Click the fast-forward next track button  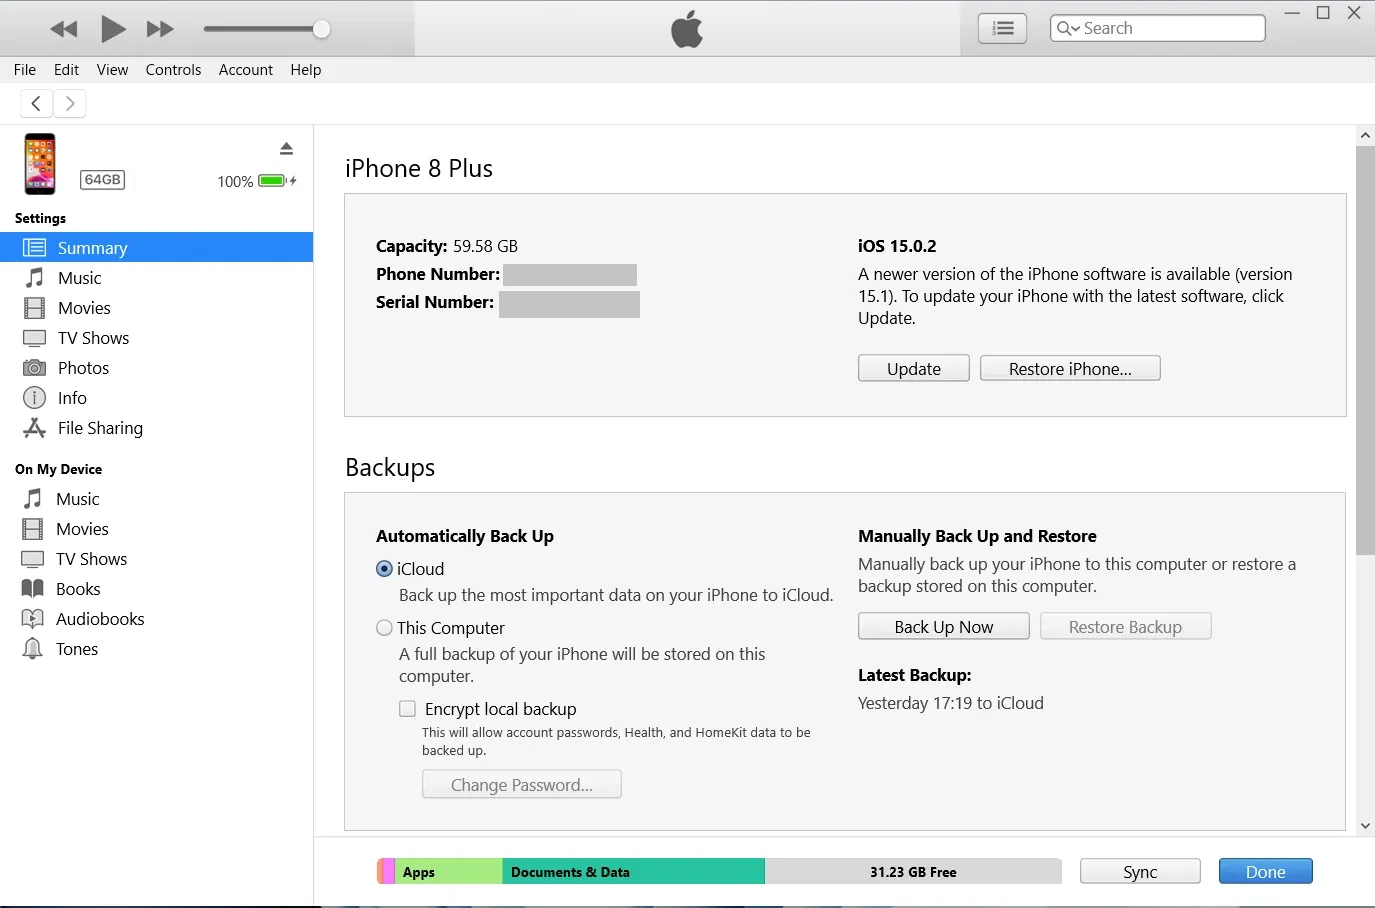tap(160, 29)
